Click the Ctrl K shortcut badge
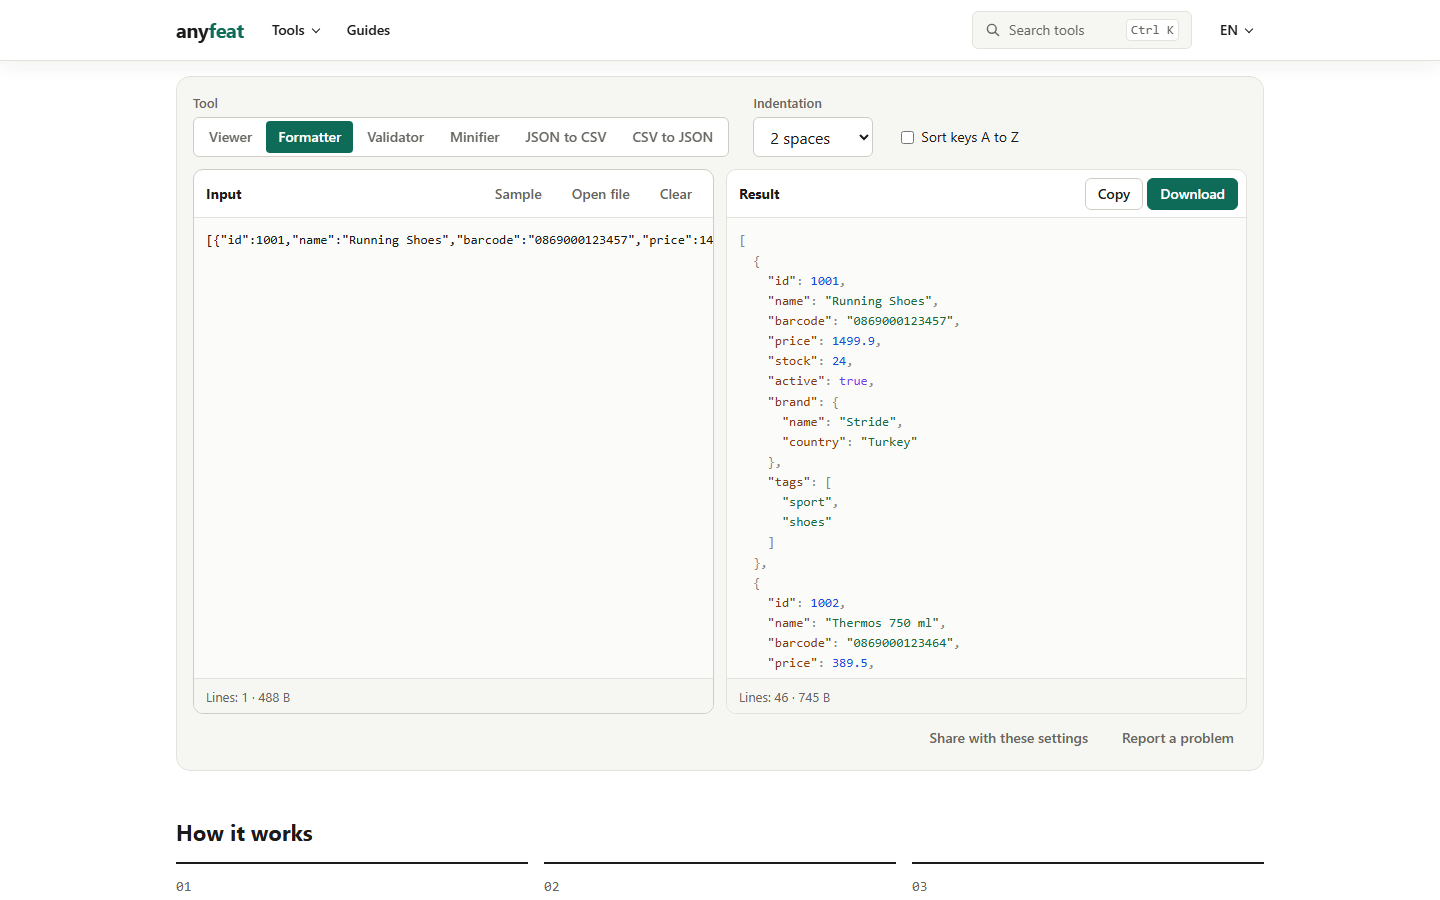This screenshot has height=900, width=1440. [1152, 30]
